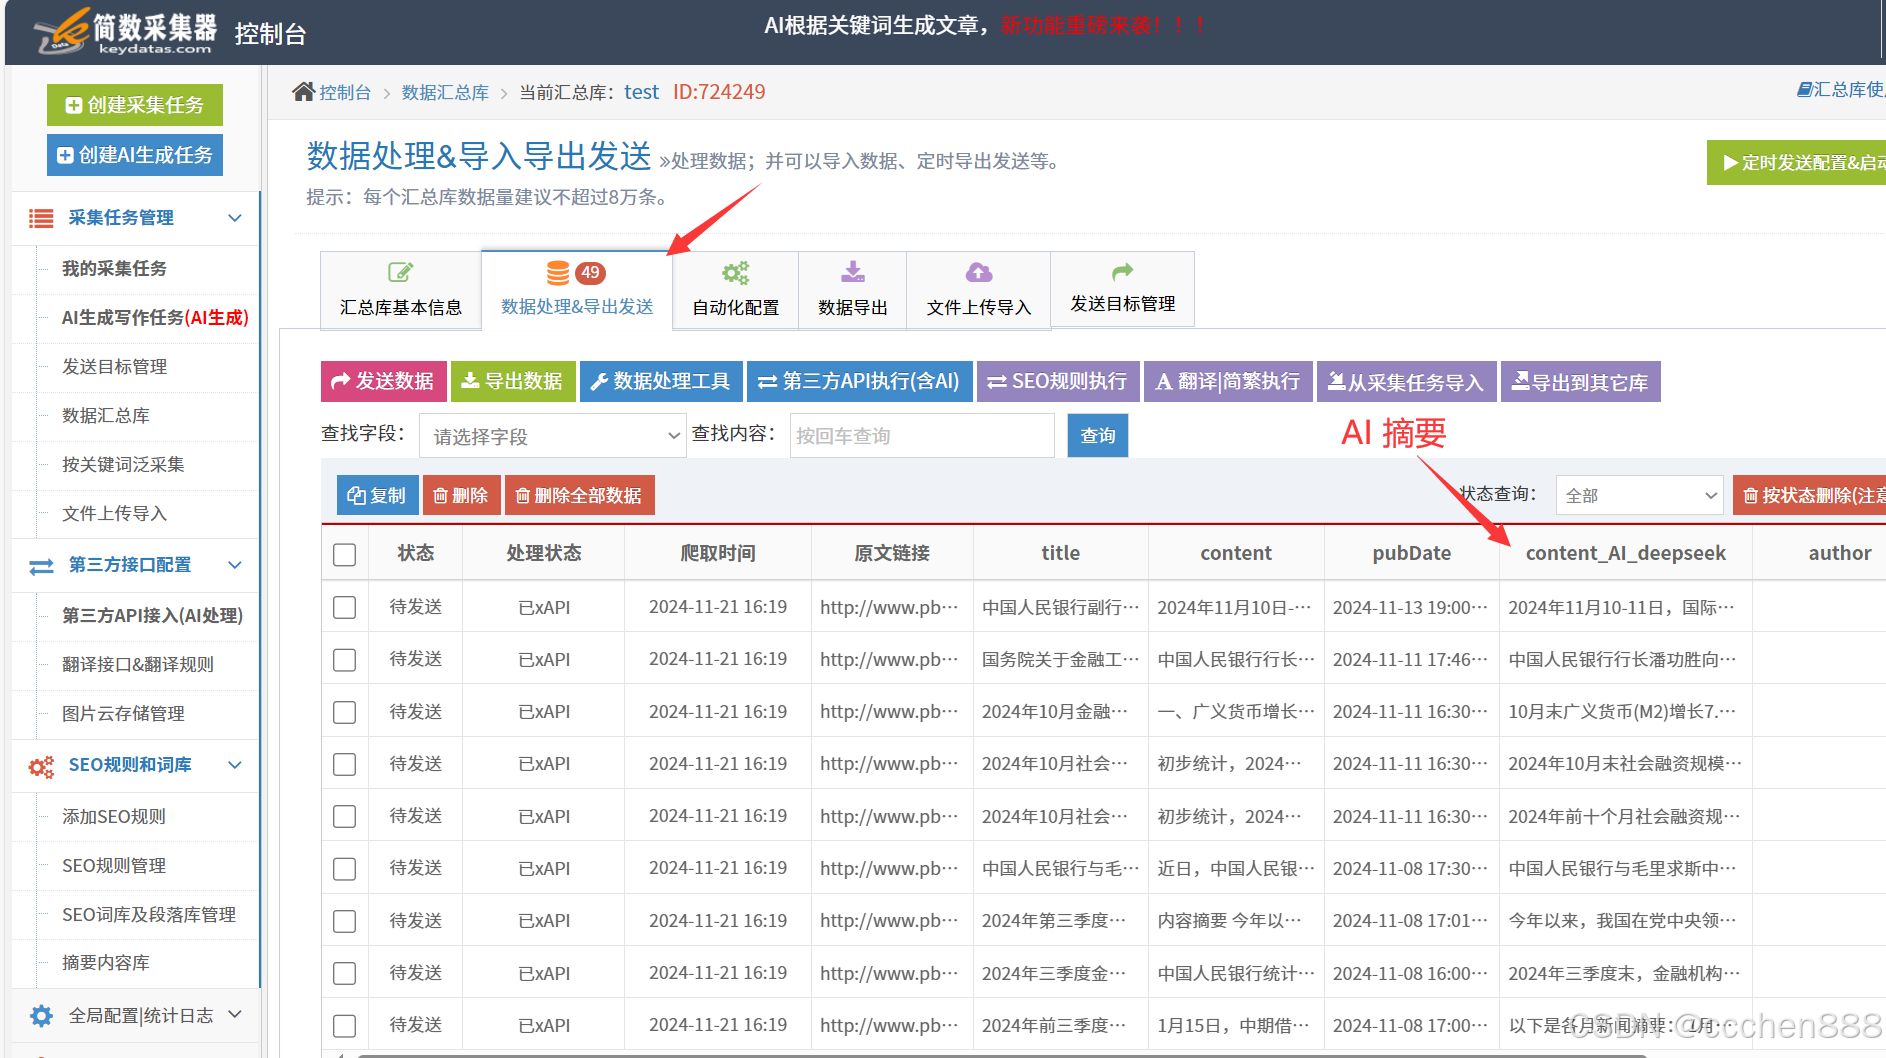Click the 全局配置 gear icon
The width and height of the screenshot is (1886, 1058).
click(41, 1016)
